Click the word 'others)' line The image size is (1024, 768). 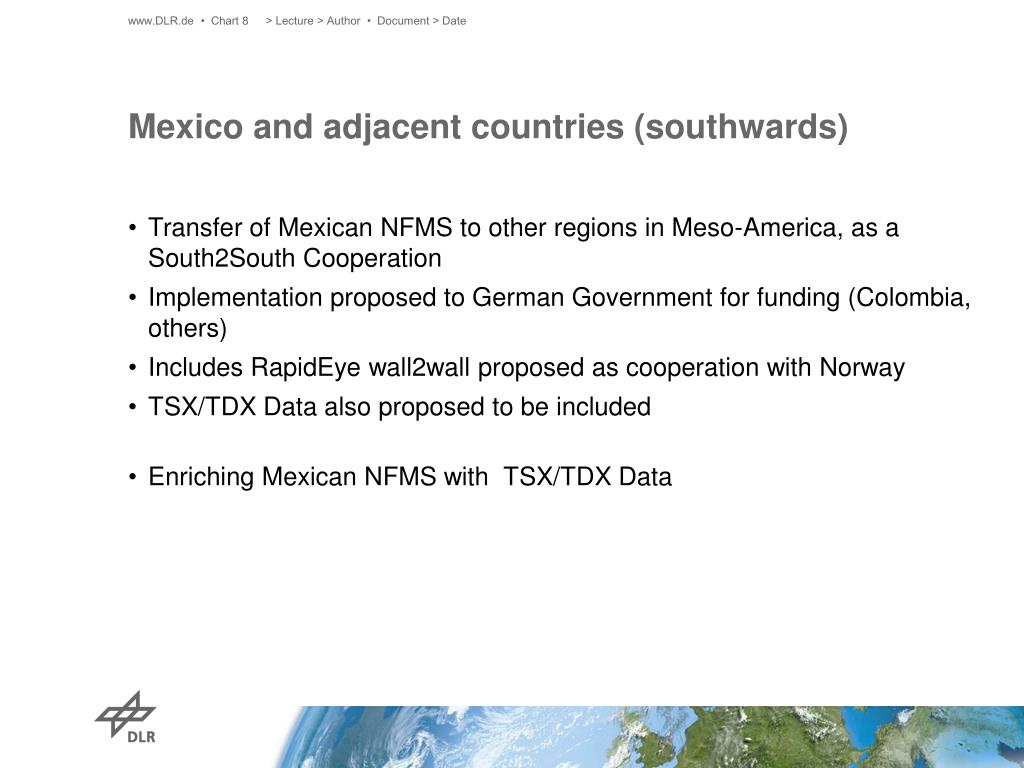(187, 328)
